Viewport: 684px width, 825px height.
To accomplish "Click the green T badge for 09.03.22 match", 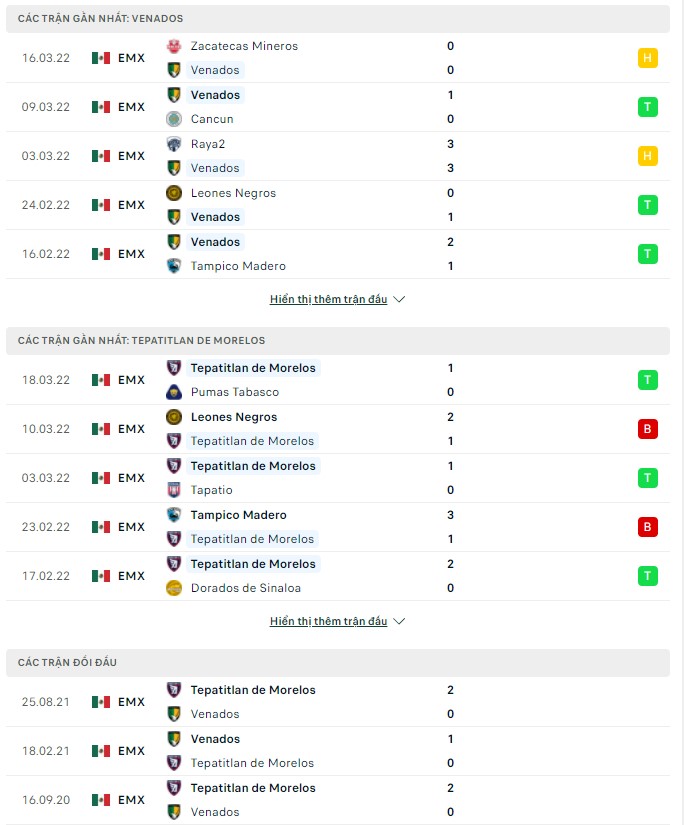I will 647,107.
